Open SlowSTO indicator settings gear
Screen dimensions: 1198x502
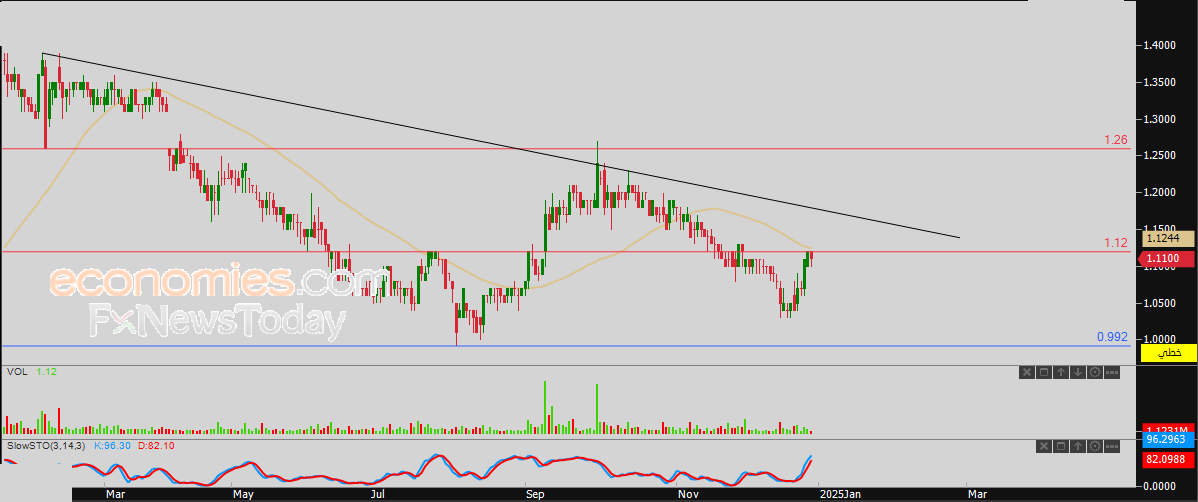[x=1095, y=446]
